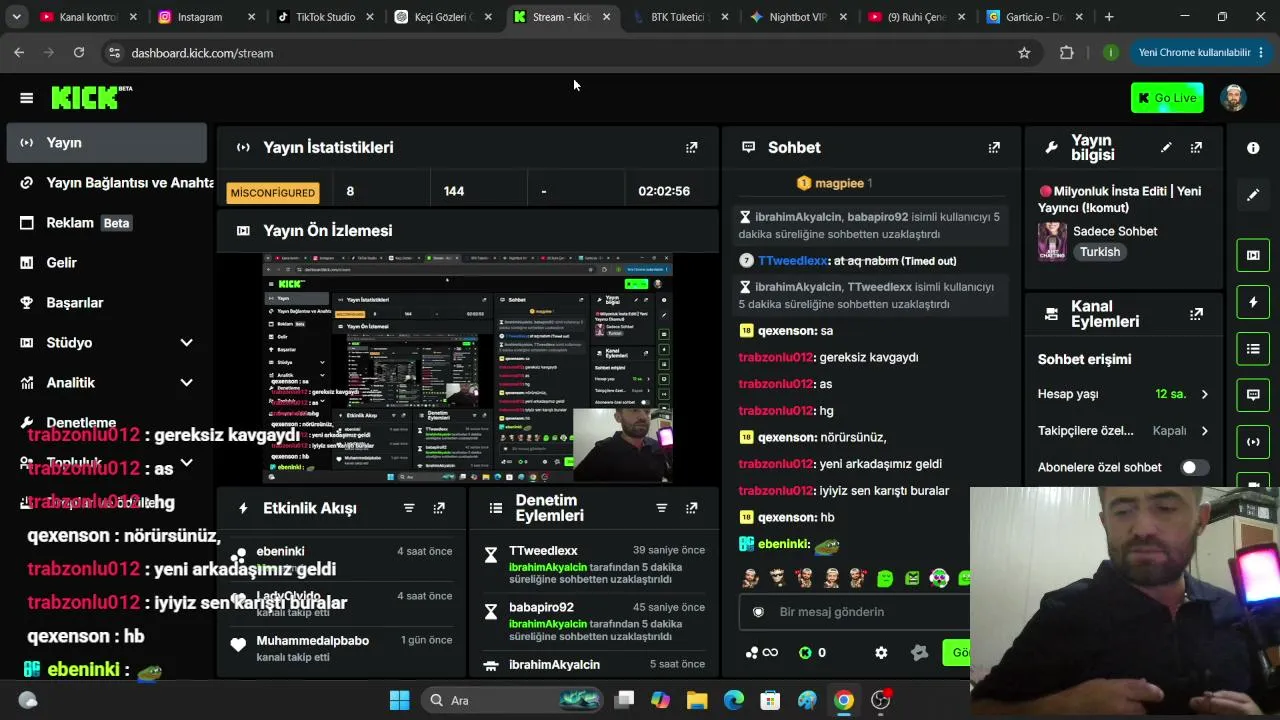
Task: Switch to the Garticio browser tab
Action: tap(1034, 17)
